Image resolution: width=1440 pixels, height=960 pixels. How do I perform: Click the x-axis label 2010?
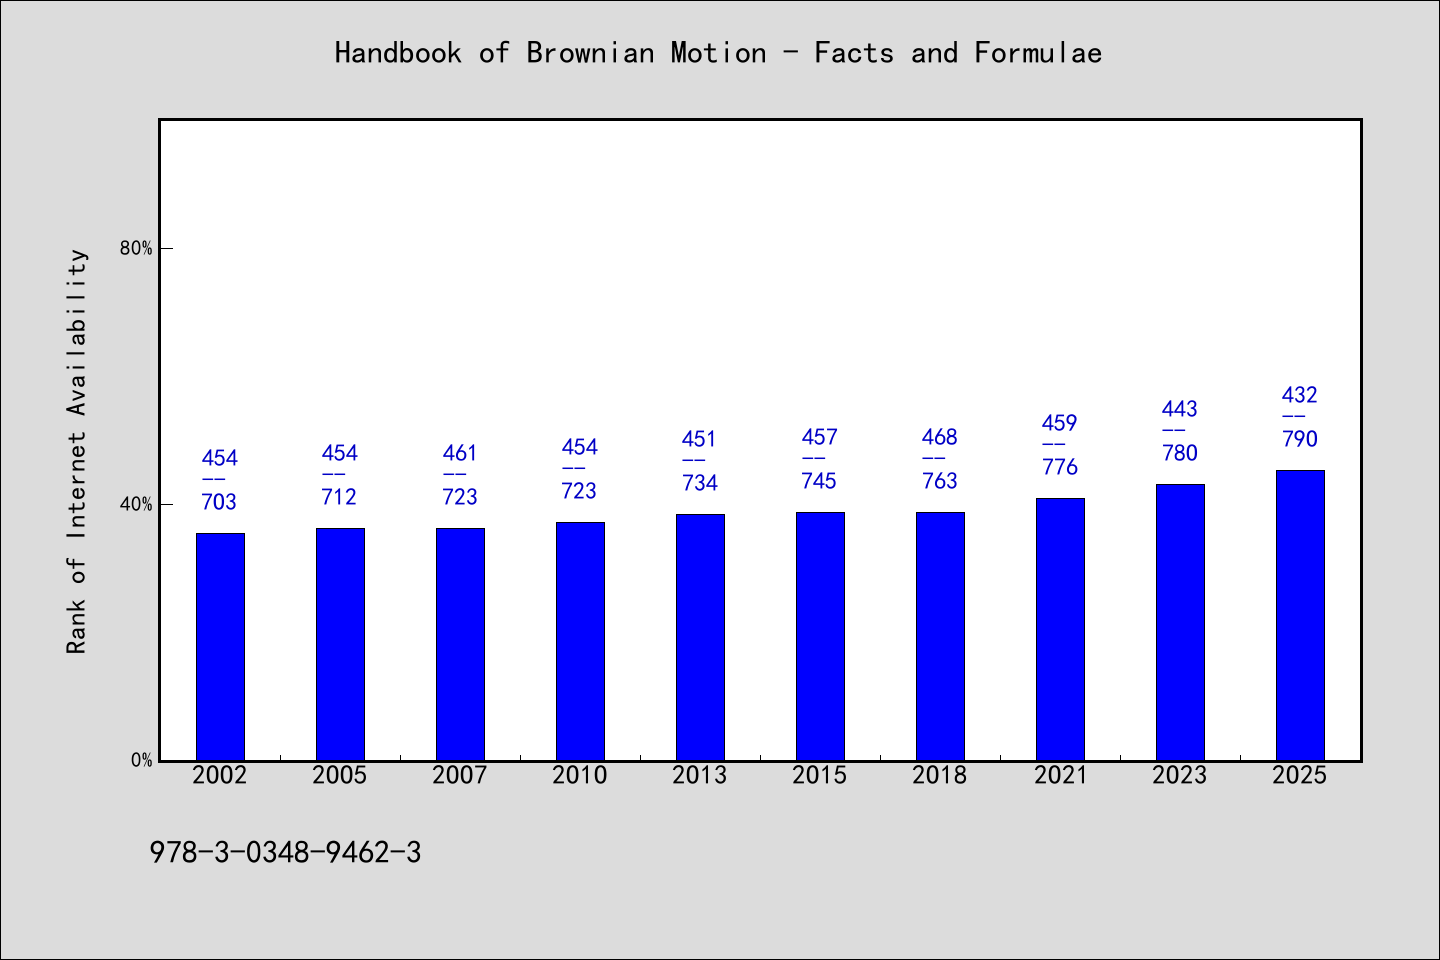click(x=580, y=775)
